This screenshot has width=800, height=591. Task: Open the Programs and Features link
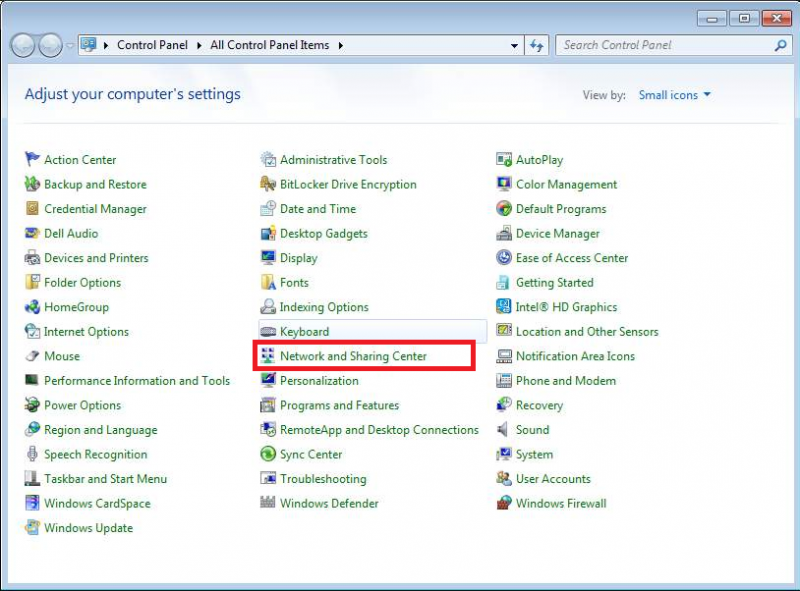[339, 405]
